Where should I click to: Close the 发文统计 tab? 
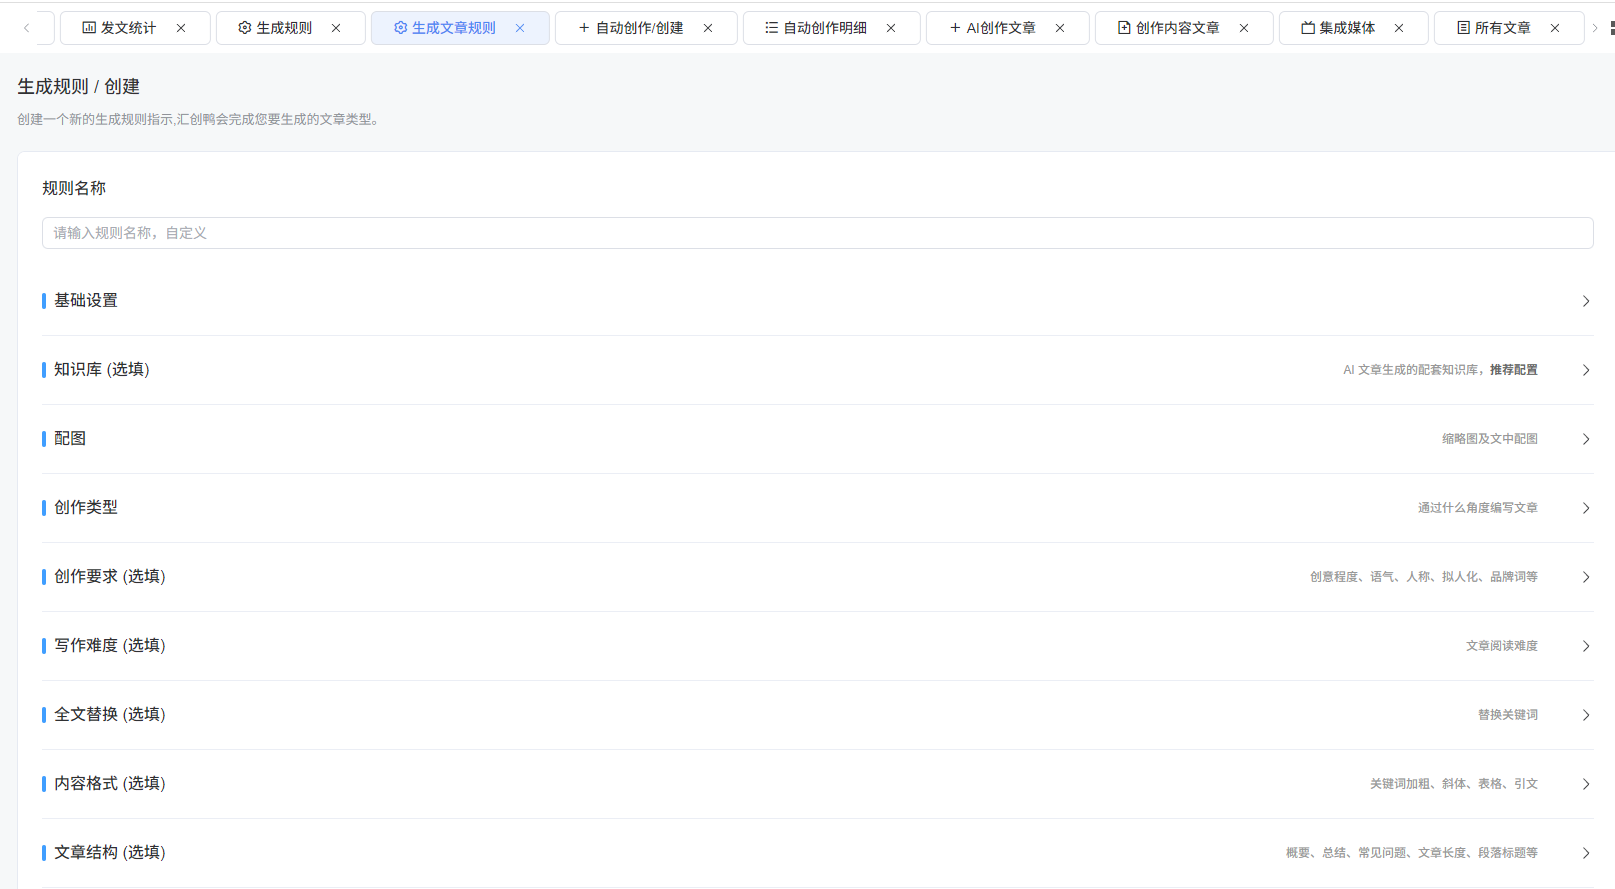coord(181,28)
